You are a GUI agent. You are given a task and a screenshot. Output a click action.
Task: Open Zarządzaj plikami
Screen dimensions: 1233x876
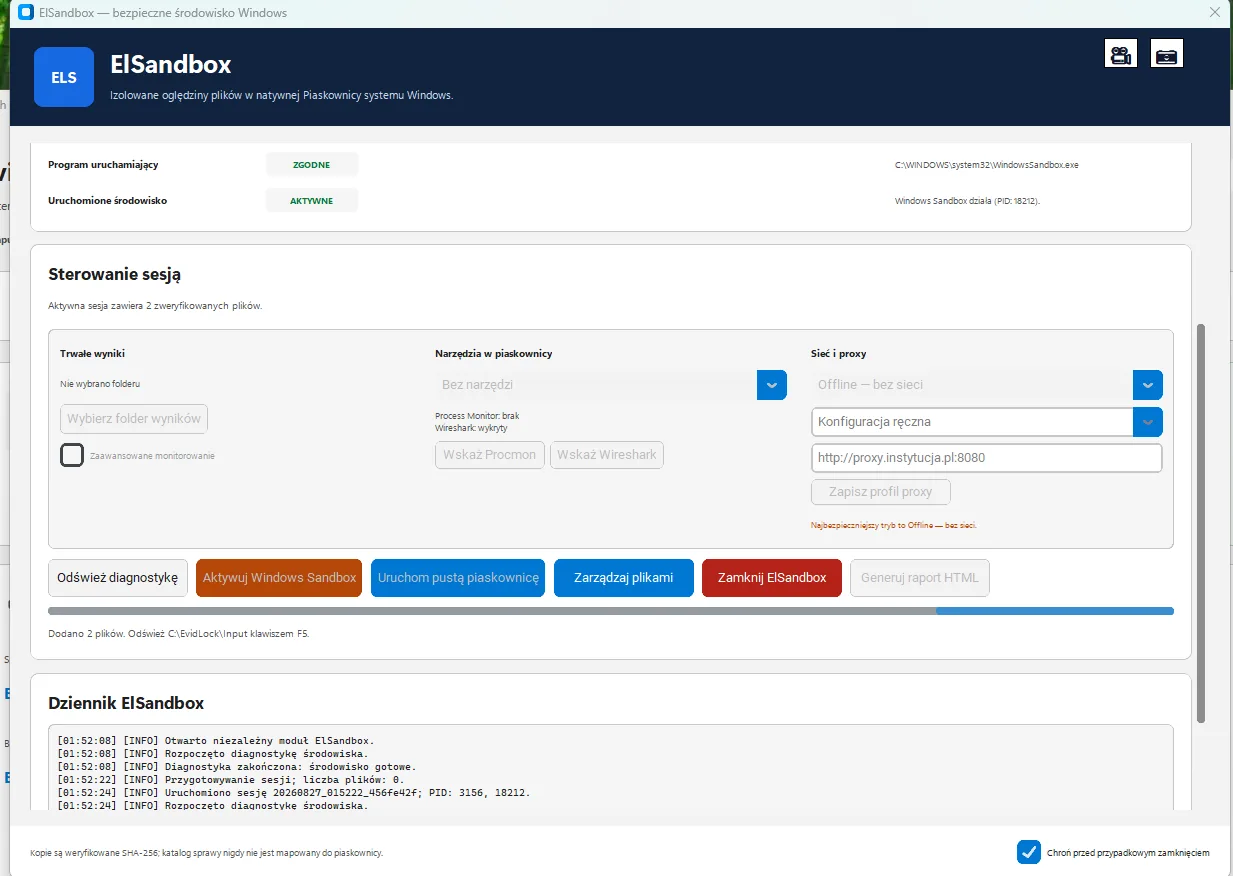coord(624,578)
